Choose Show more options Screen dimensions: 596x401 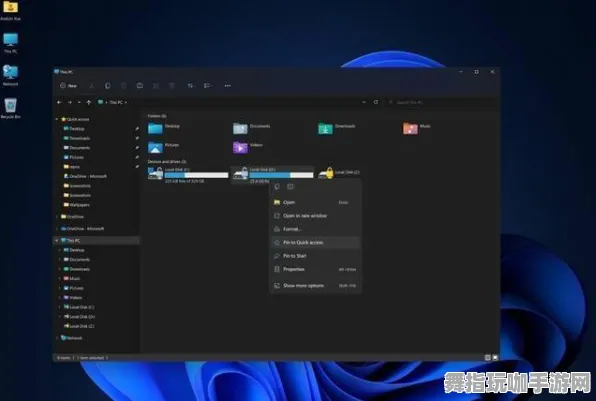(315, 286)
